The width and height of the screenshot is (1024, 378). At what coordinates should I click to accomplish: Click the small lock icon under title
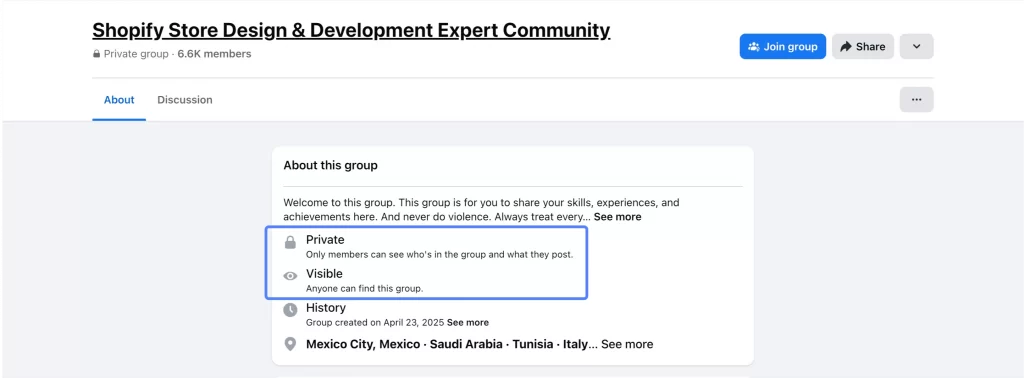tap(97, 54)
